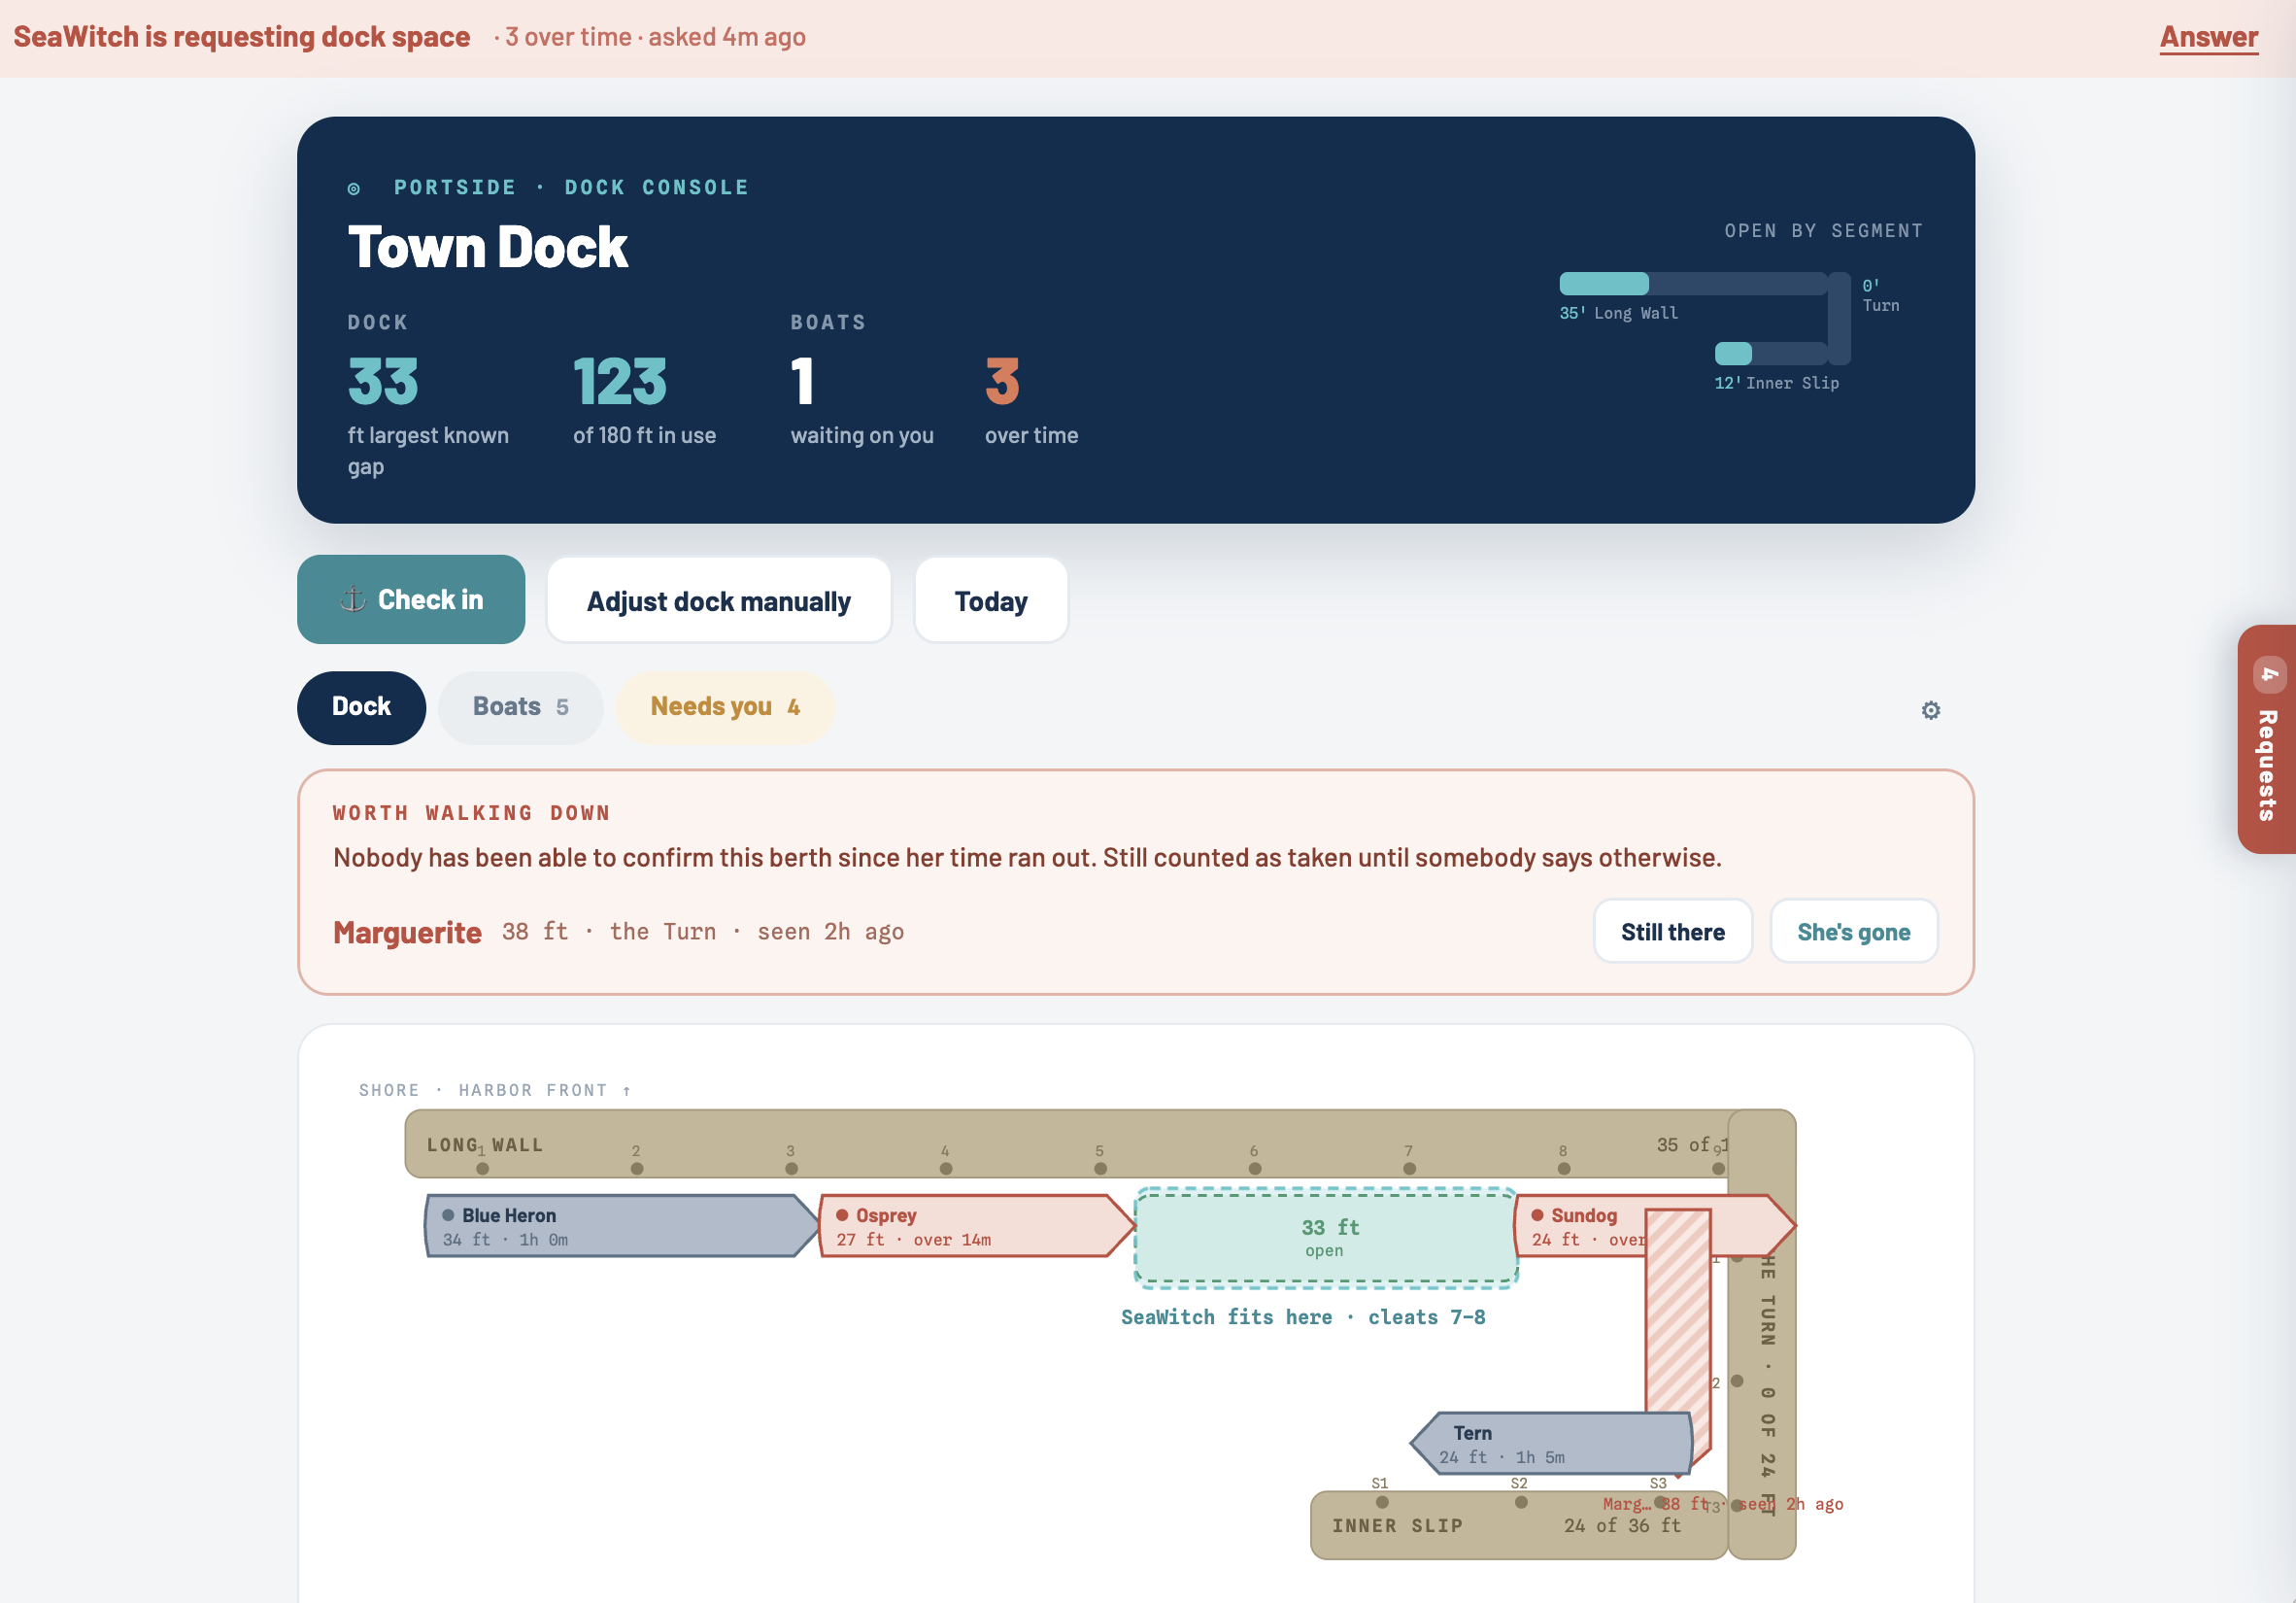Click Long Wall cleat 1 marker
The width and height of the screenshot is (2296, 1603).
point(483,1168)
